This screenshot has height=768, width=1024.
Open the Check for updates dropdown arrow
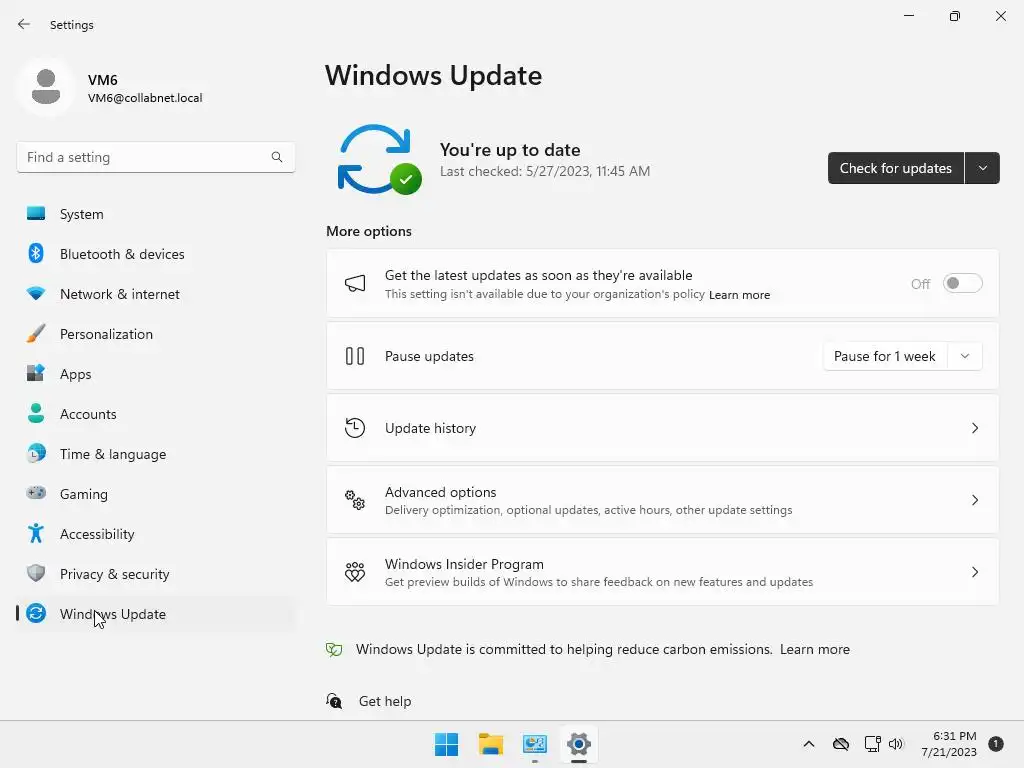click(x=982, y=168)
